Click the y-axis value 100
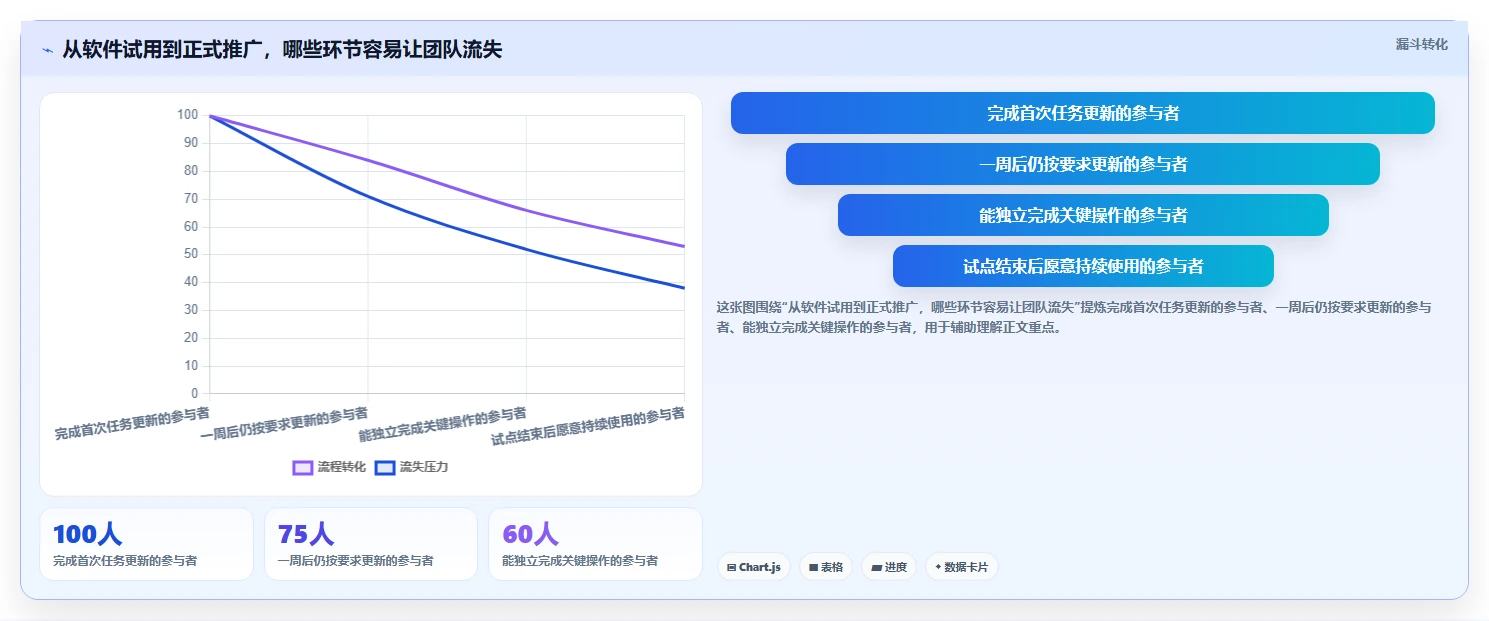Screen dimensions: 1489x621 pyautogui.click(x=187, y=115)
